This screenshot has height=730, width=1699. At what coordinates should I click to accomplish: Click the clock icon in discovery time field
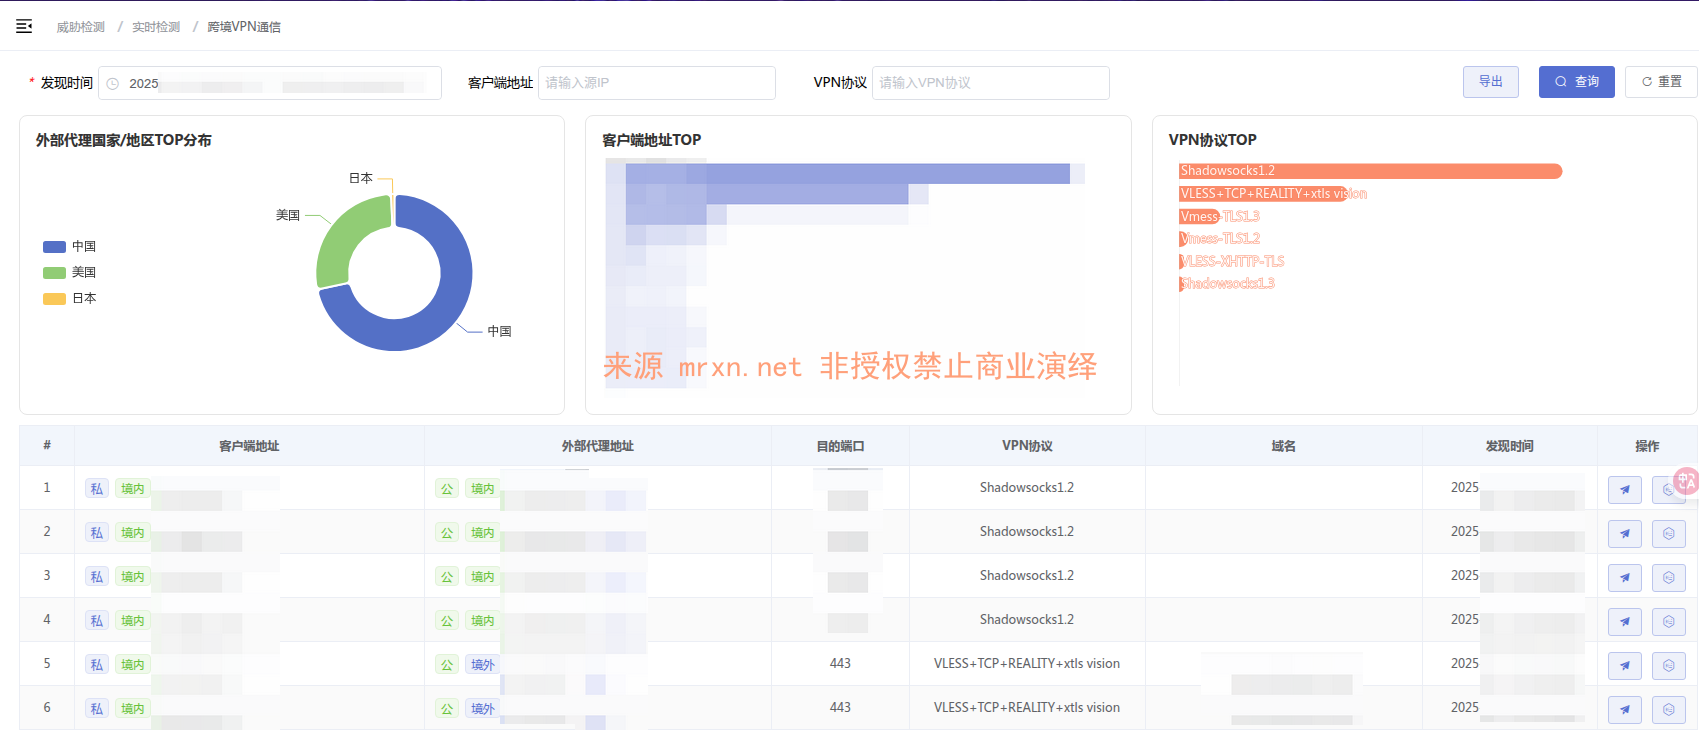coord(113,84)
